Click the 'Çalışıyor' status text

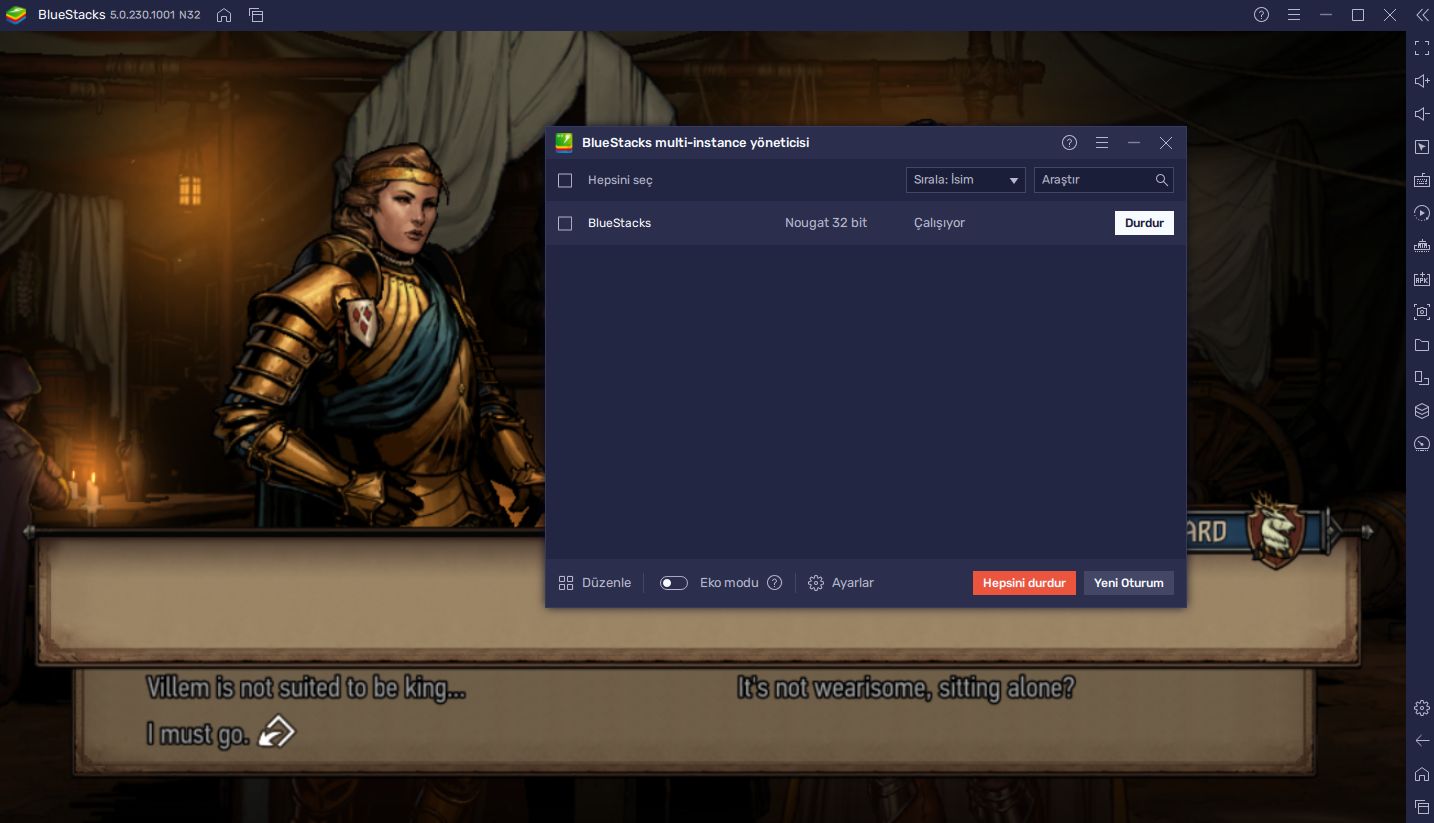tap(939, 223)
